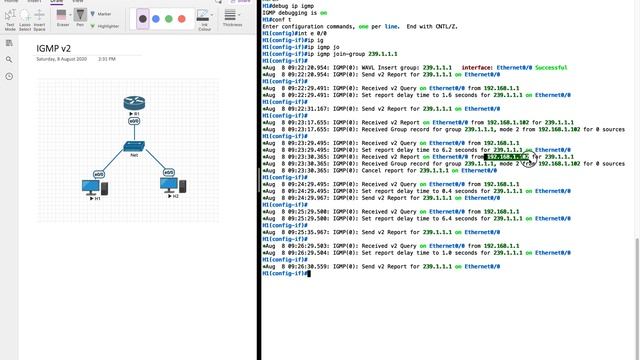This screenshot has width=640, height=360.
Task: Click the page date Saturday, 8 August 2020
Action: [x=62, y=59]
